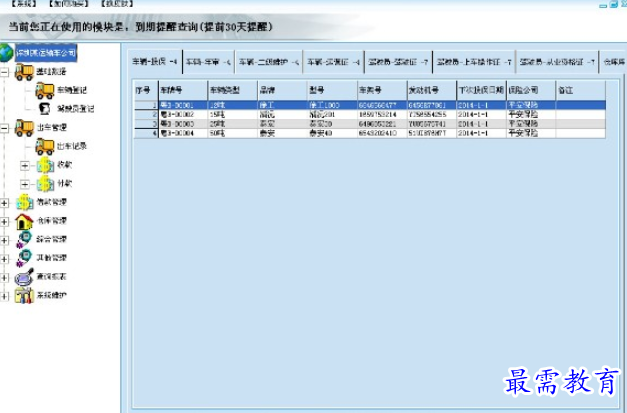Click the truck icon beside 车辆登记
Screen dimensions: 627x413
pyautogui.click(x=44, y=90)
